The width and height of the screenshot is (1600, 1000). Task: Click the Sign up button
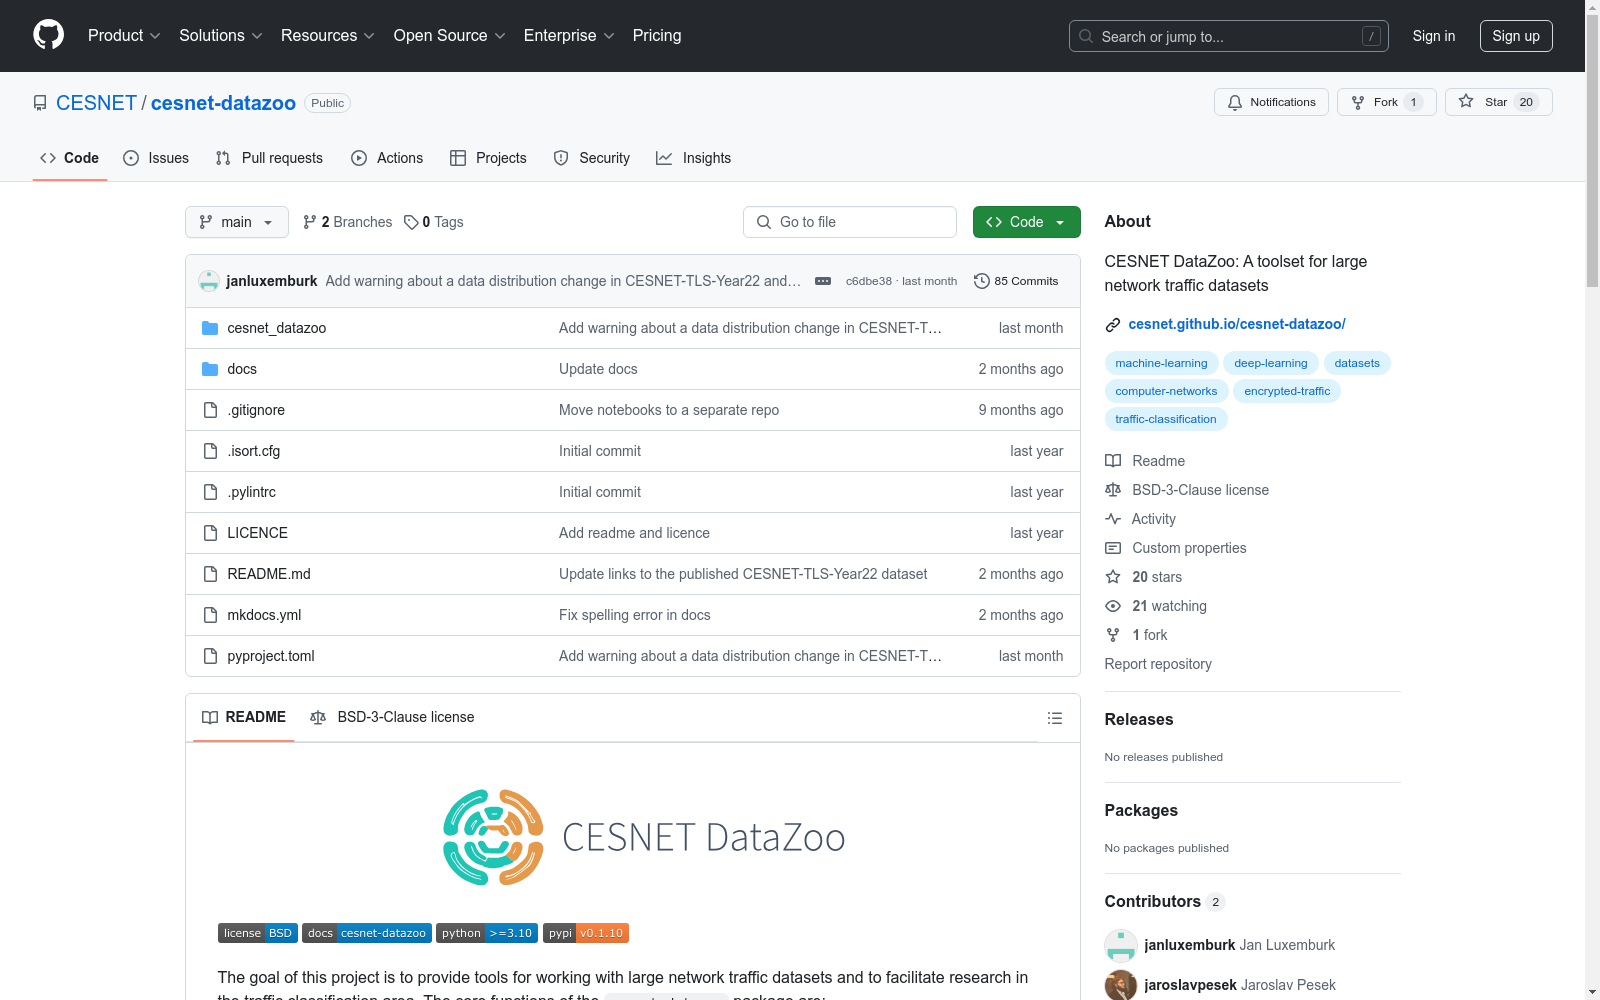1516,35
